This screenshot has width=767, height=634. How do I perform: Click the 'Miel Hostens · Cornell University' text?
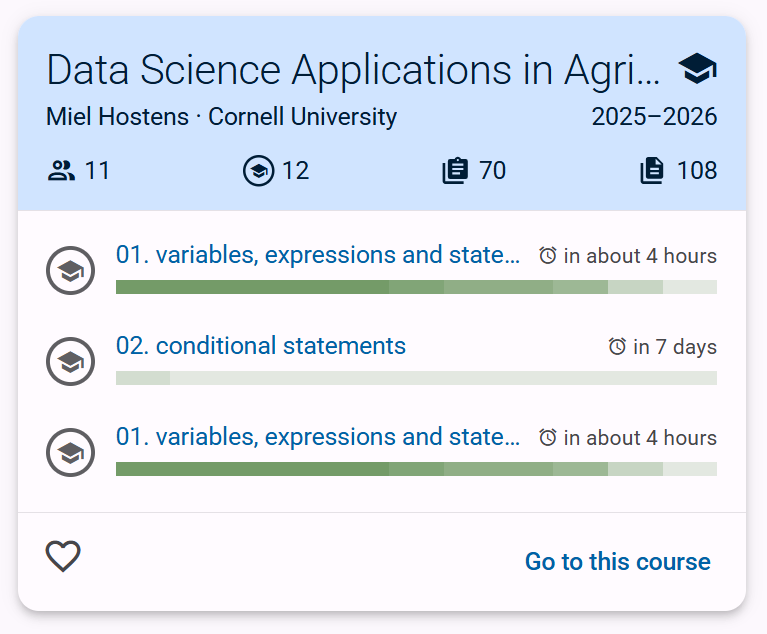pyautogui.click(x=222, y=117)
